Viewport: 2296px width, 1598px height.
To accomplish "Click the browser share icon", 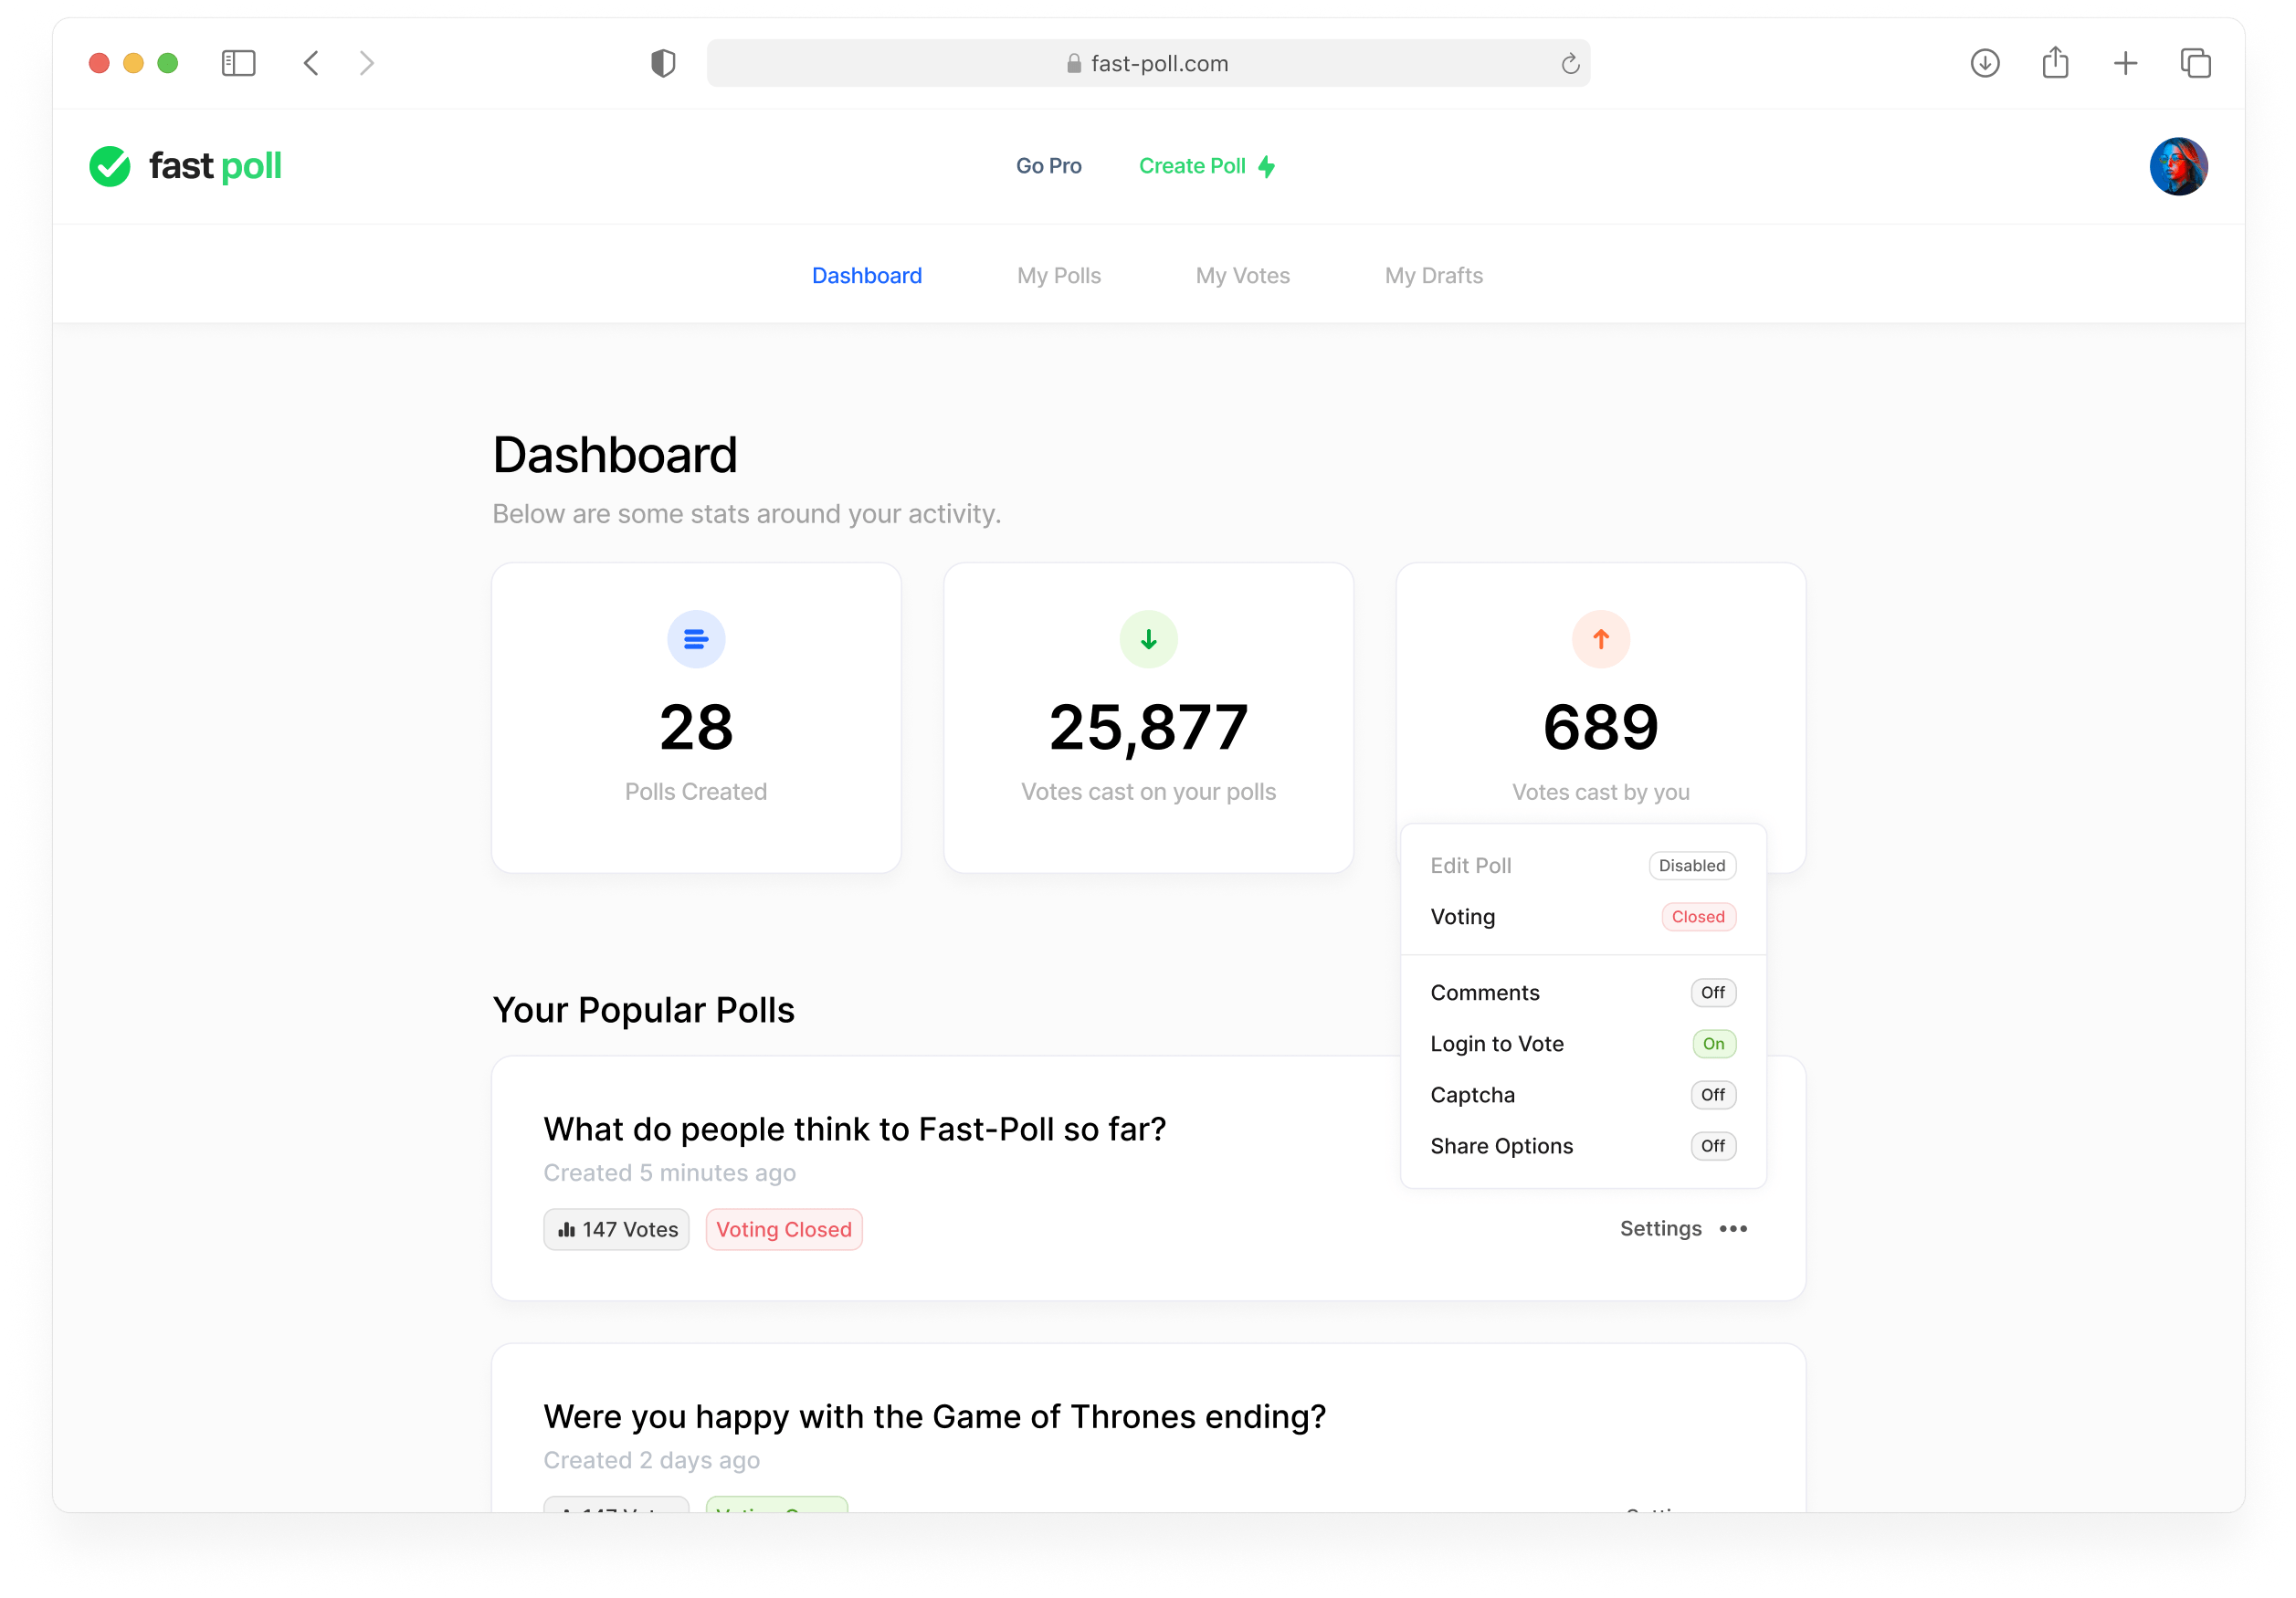I will tap(2055, 64).
